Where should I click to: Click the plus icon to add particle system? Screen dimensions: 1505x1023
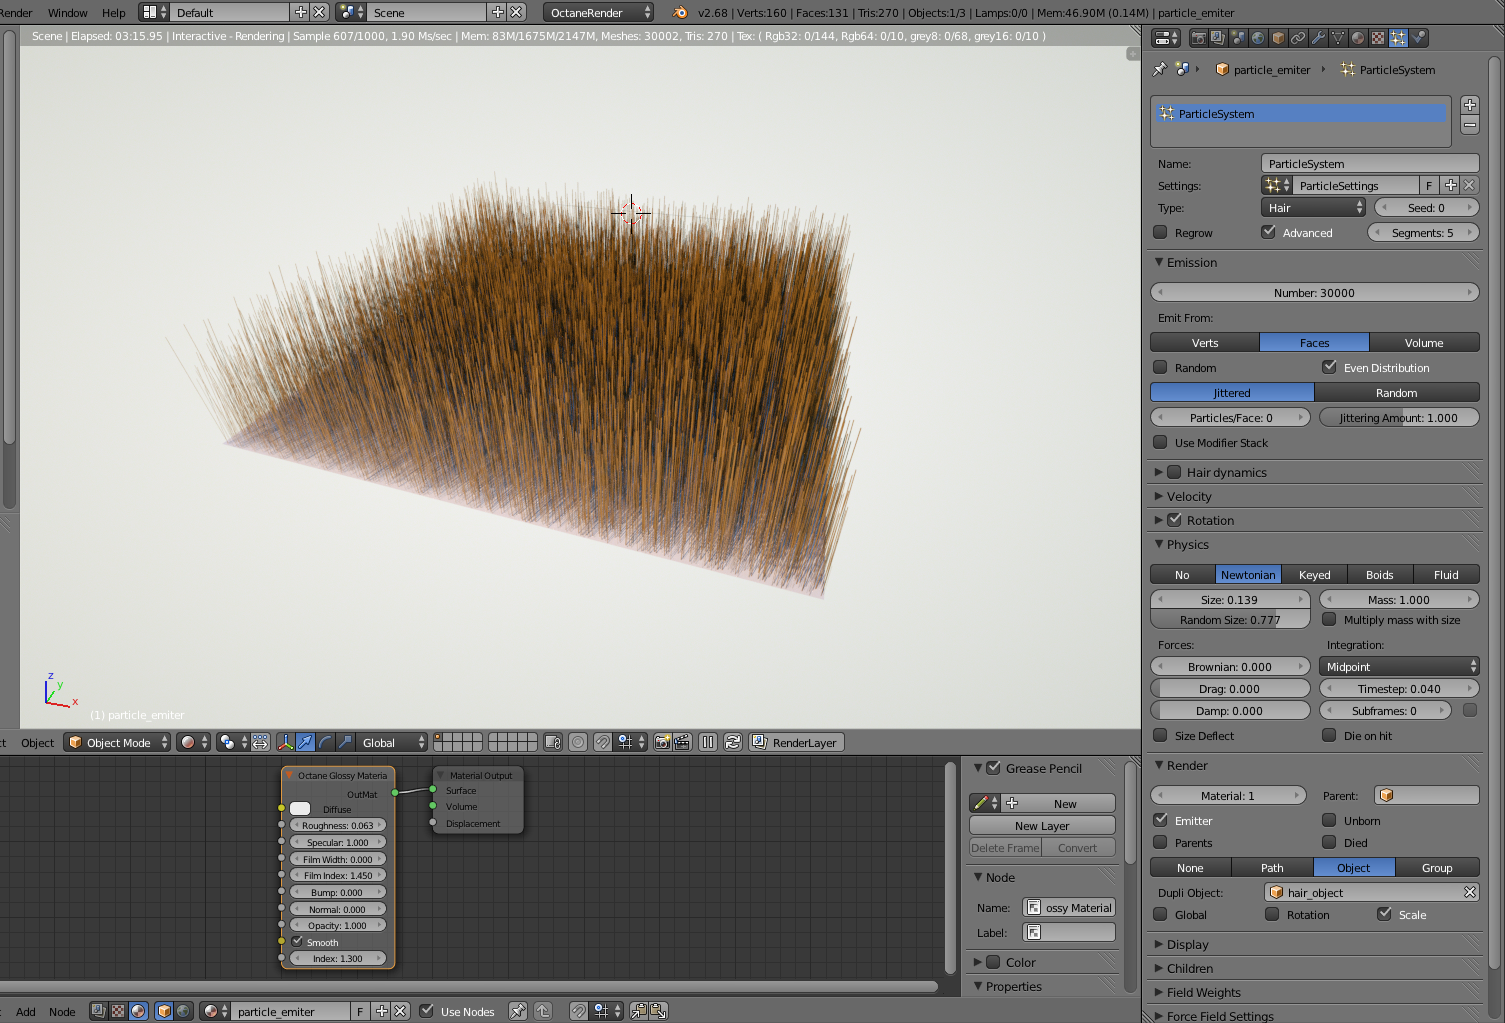coord(1469,105)
